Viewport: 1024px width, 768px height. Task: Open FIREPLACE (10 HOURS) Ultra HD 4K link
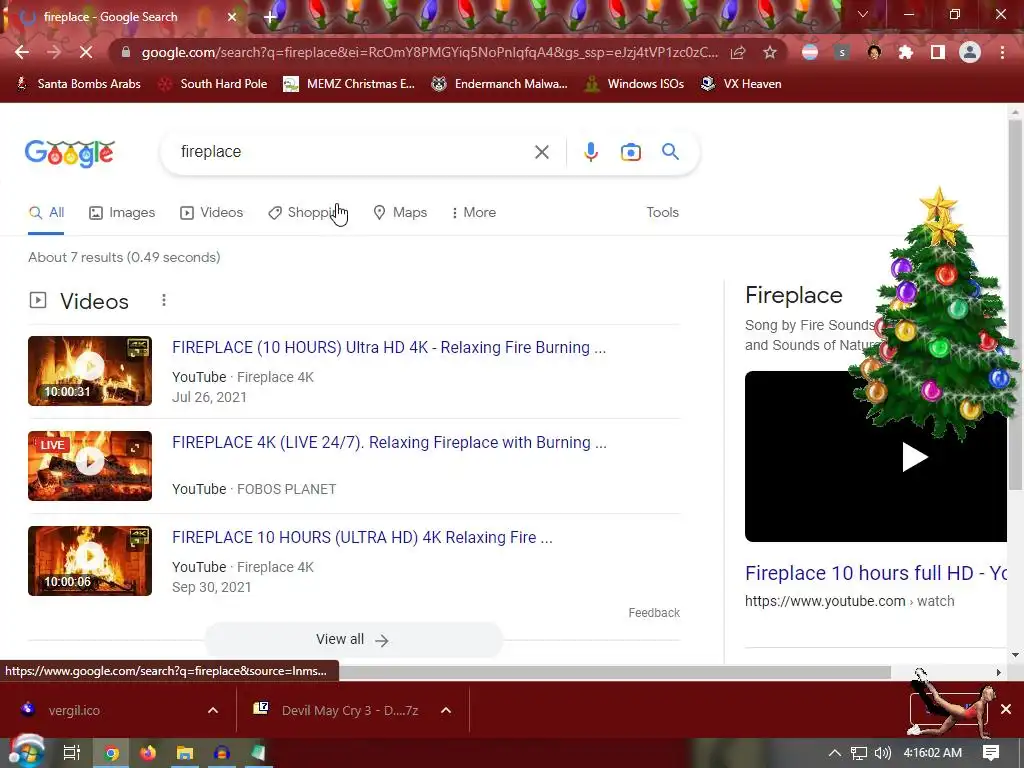click(x=389, y=347)
